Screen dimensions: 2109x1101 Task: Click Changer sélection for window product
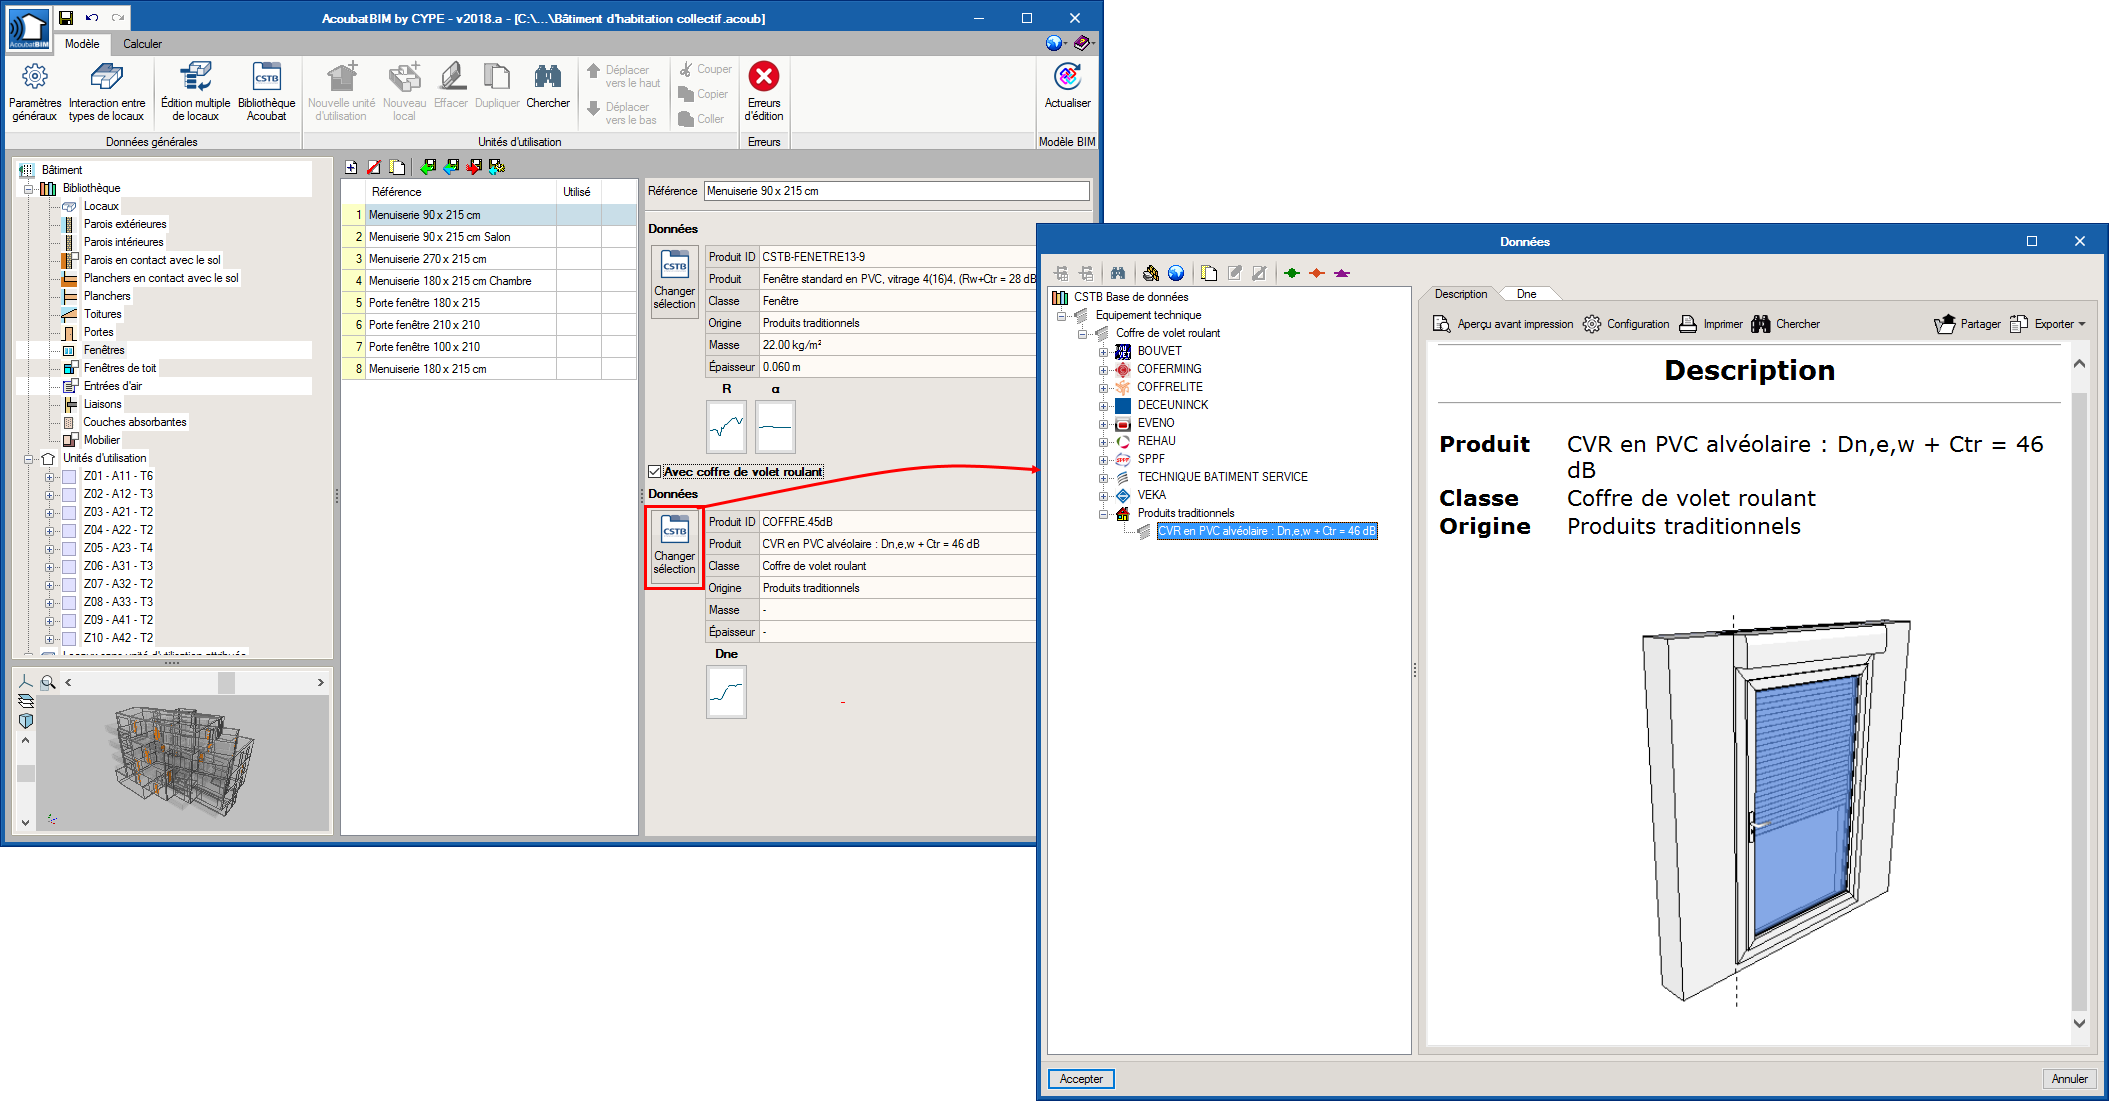(x=675, y=283)
